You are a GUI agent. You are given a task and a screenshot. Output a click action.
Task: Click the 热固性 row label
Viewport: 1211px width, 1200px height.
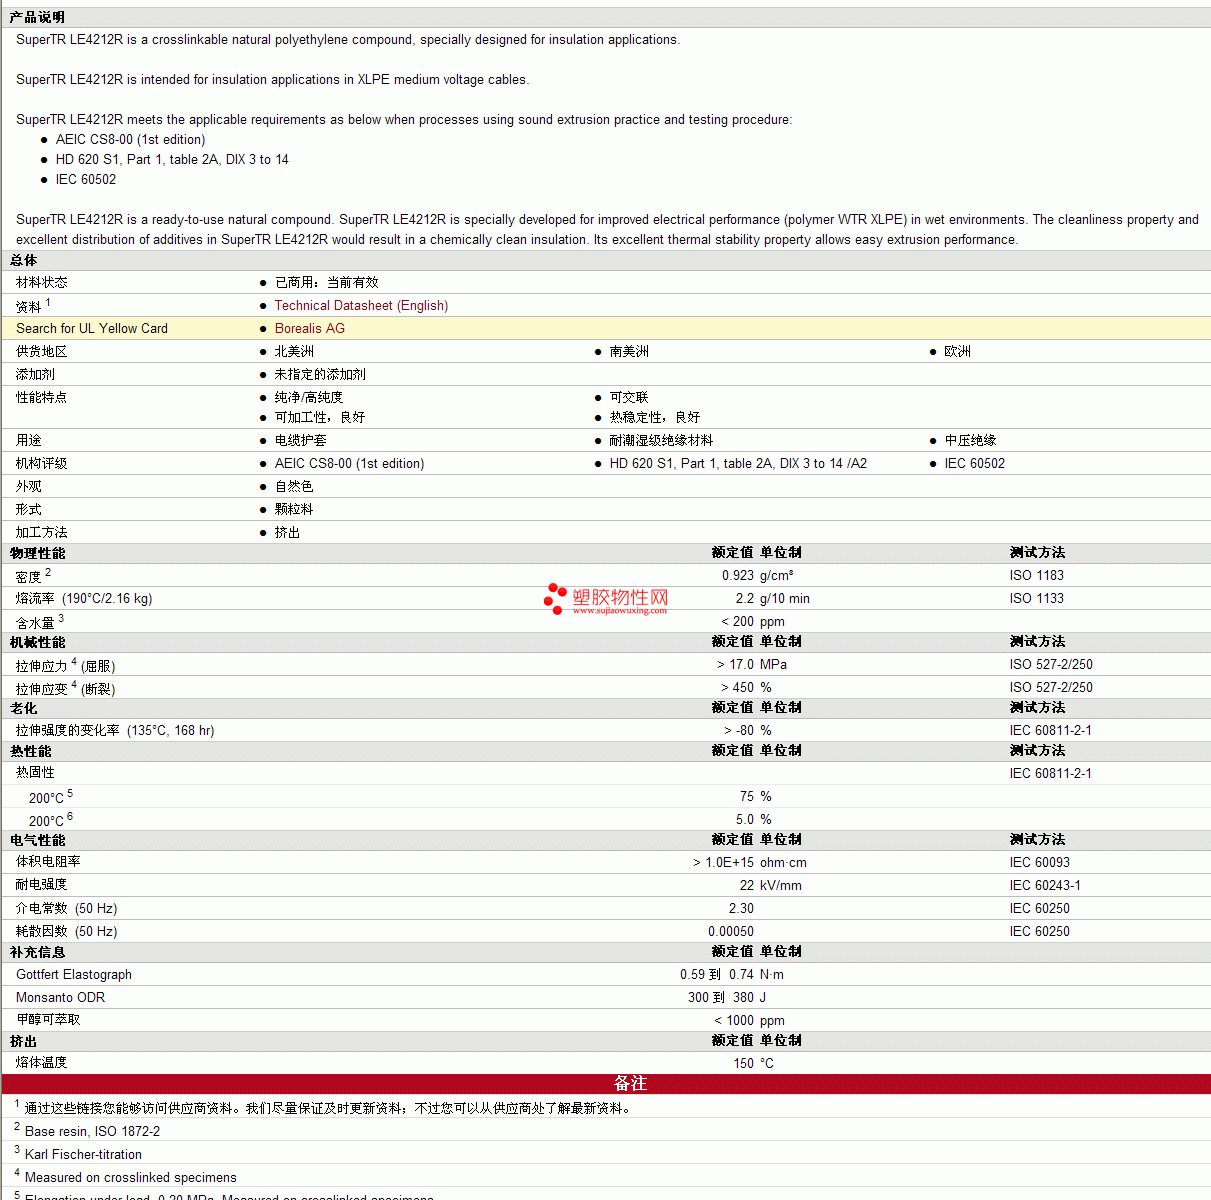tap(35, 773)
